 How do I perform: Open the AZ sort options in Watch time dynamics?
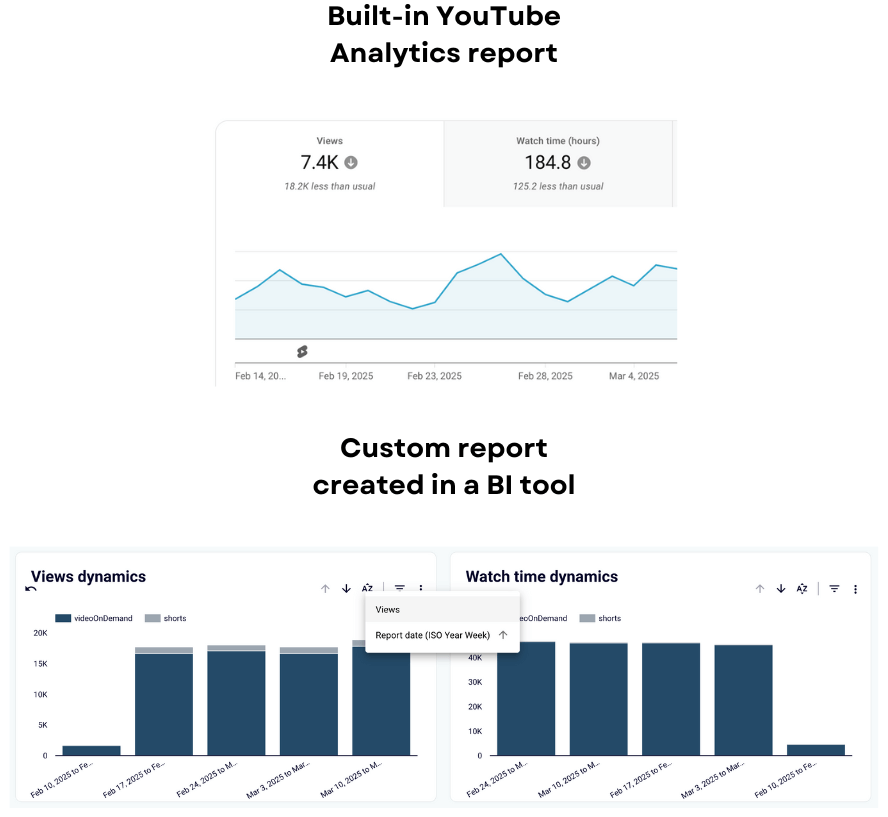click(x=802, y=589)
